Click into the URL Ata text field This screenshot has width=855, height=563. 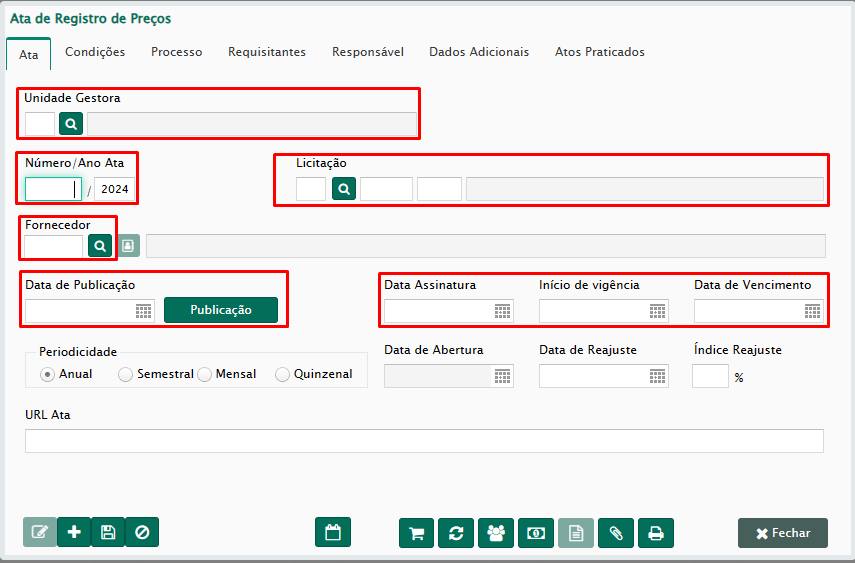pyautogui.click(x=424, y=441)
